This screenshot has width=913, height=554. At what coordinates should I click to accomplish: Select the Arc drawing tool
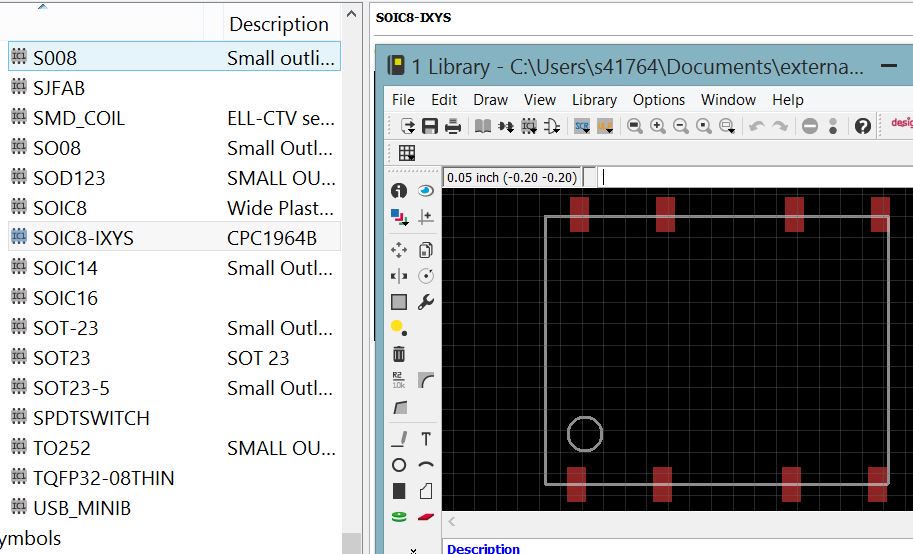(426, 465)
